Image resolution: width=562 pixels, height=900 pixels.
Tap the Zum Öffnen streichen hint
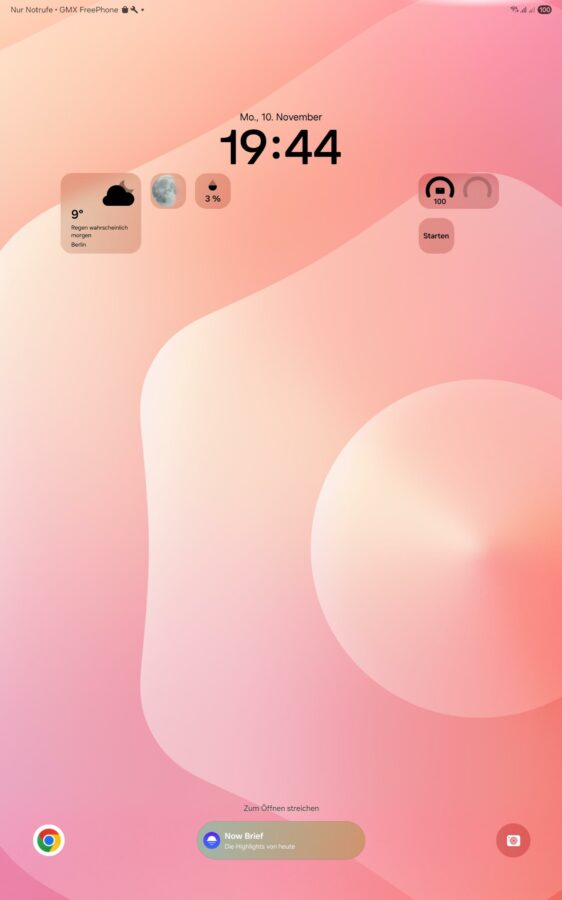pos(281,808)
